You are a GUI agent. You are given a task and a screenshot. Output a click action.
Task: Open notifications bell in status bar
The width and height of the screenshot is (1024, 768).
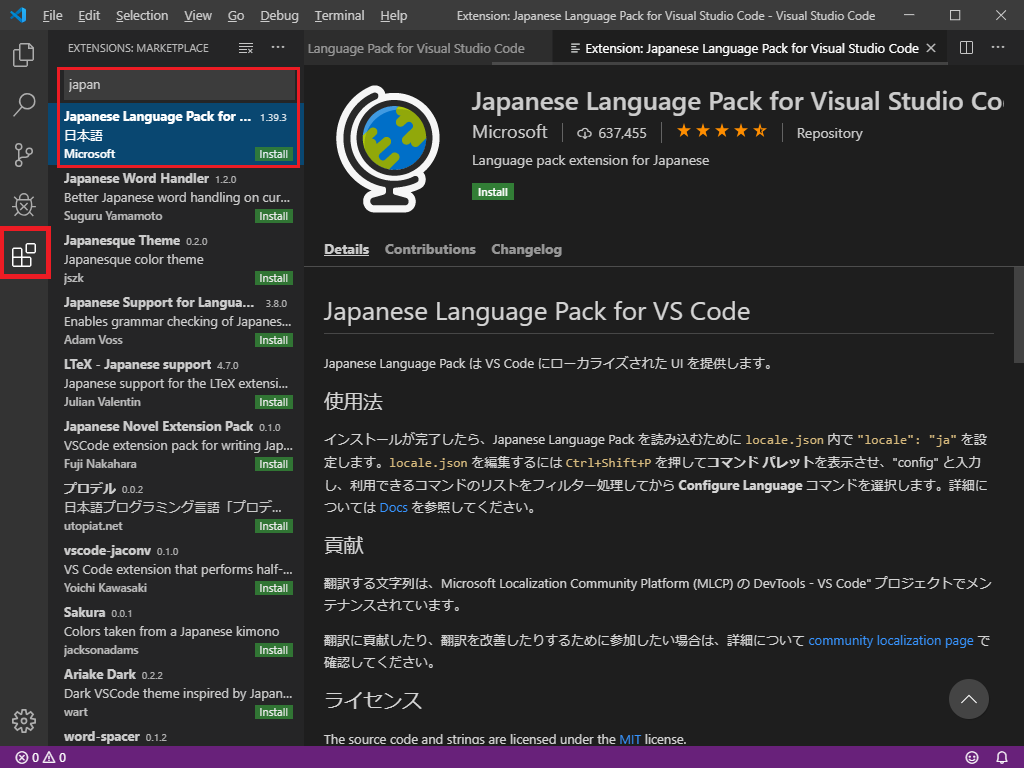pos(1002,758)
